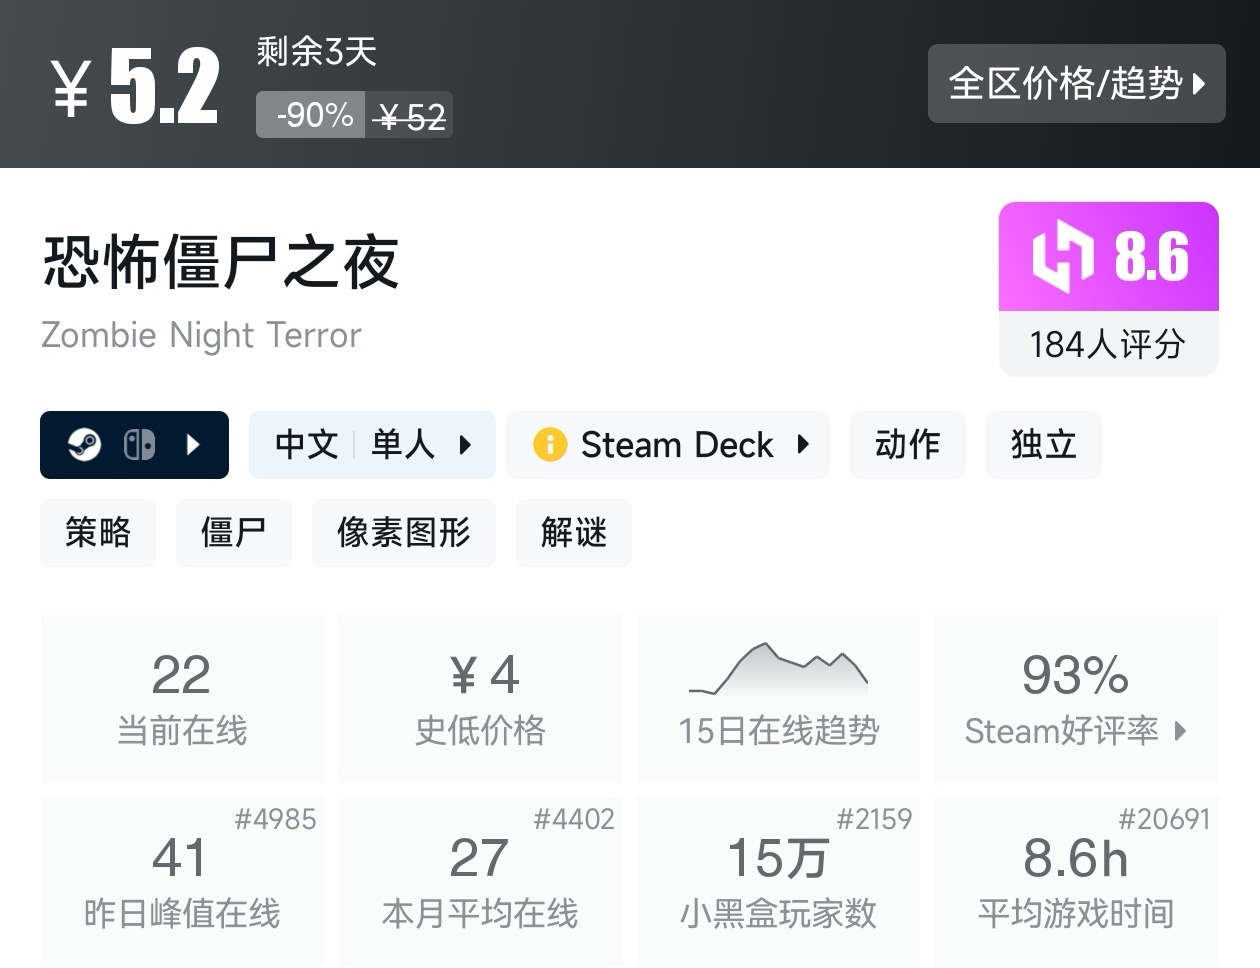Click the Steam platform icon
The width and height of the screenshot is (1260, 968).
(x=84, y=444)
